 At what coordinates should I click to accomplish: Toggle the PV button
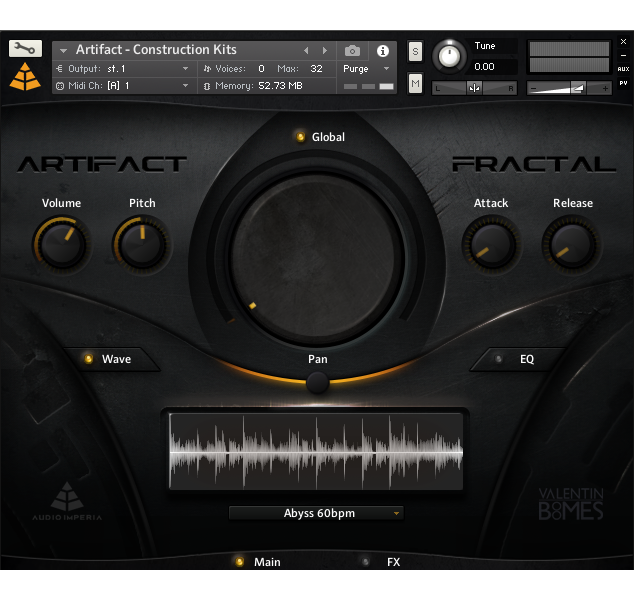(x=623, y=83)
